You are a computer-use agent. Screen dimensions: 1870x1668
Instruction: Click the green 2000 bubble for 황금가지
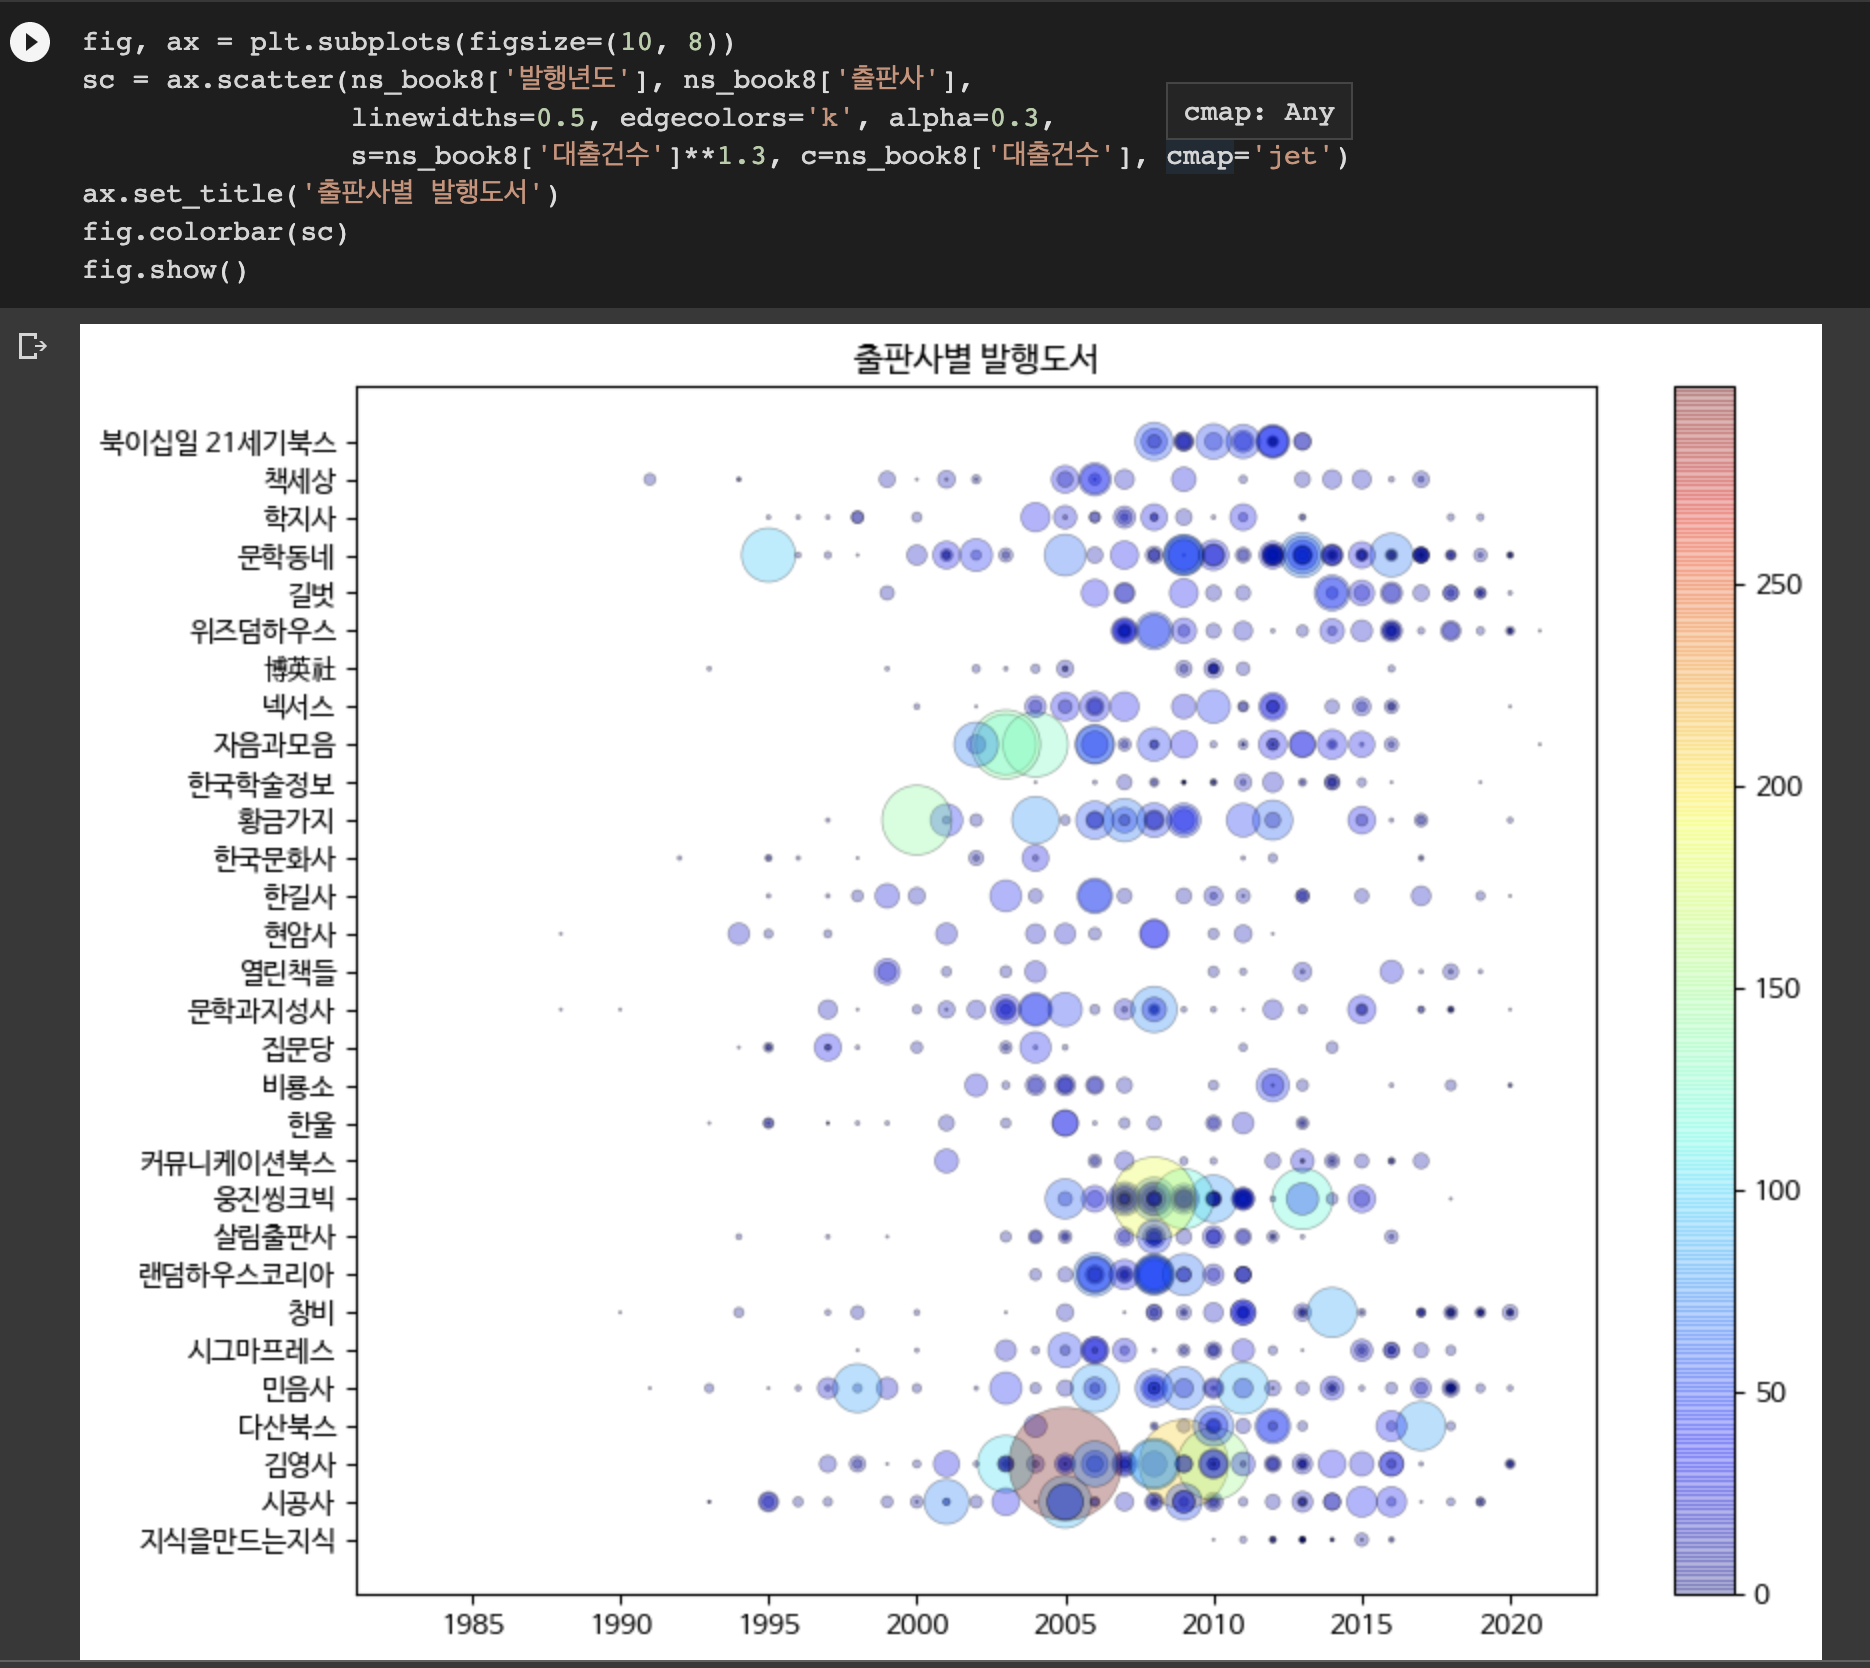[916, 820]
